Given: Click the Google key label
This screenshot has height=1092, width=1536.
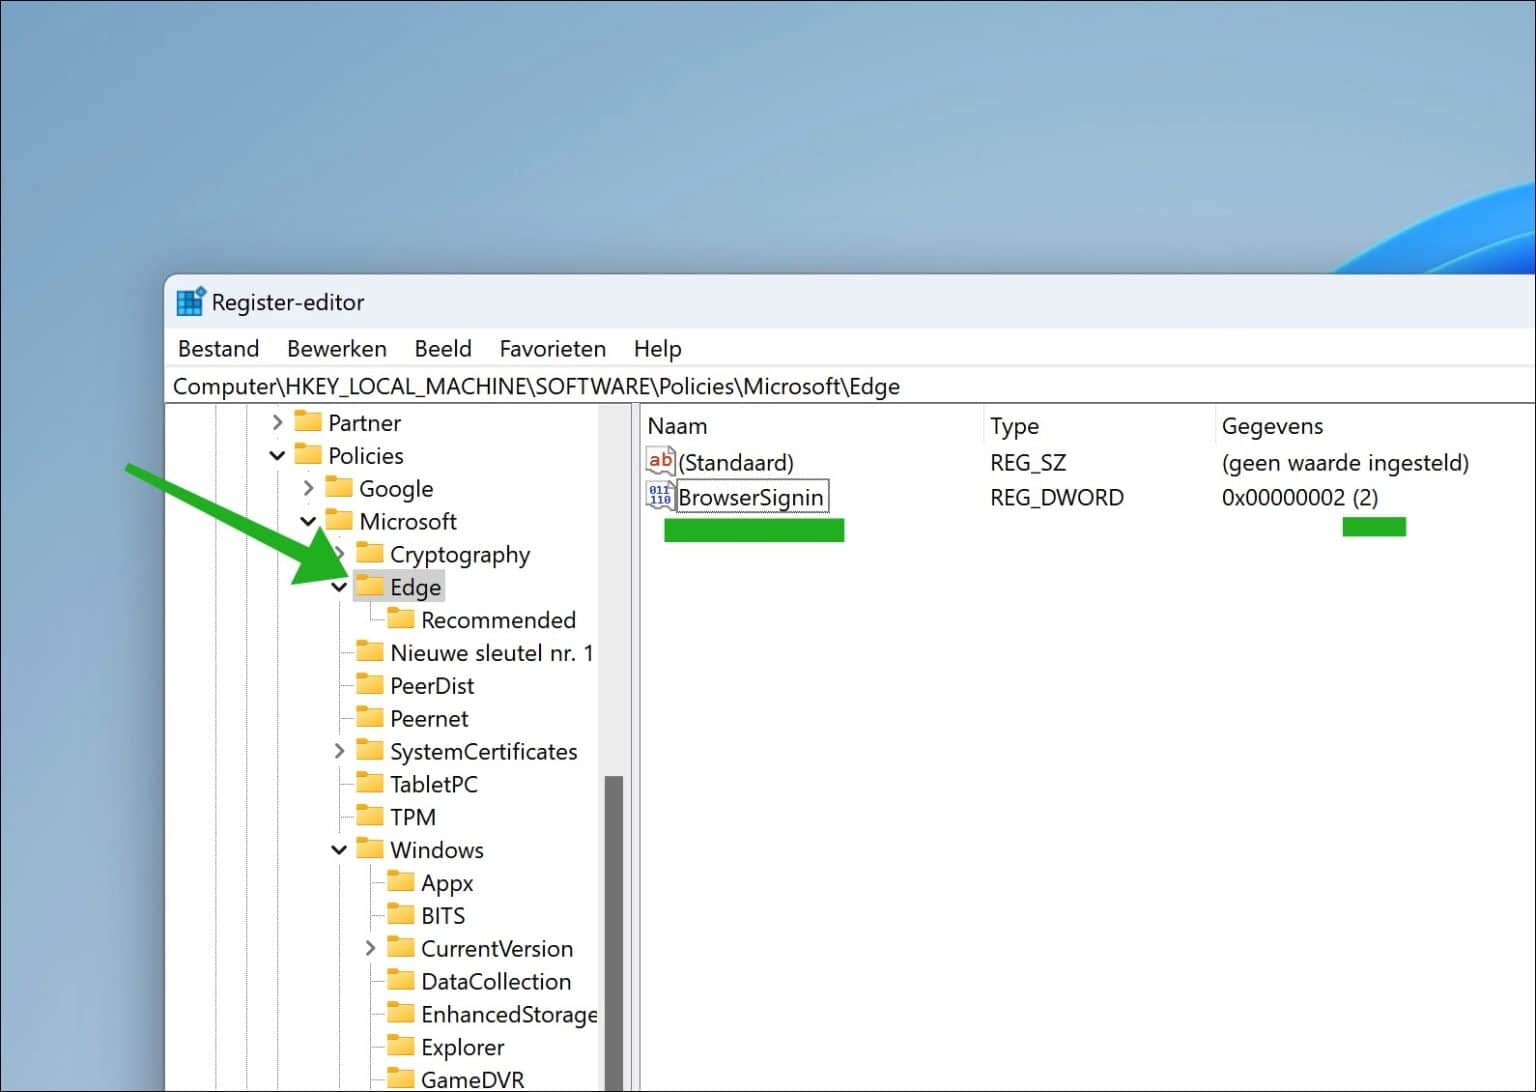Looking at the screenshot, I should coord(396,489).
